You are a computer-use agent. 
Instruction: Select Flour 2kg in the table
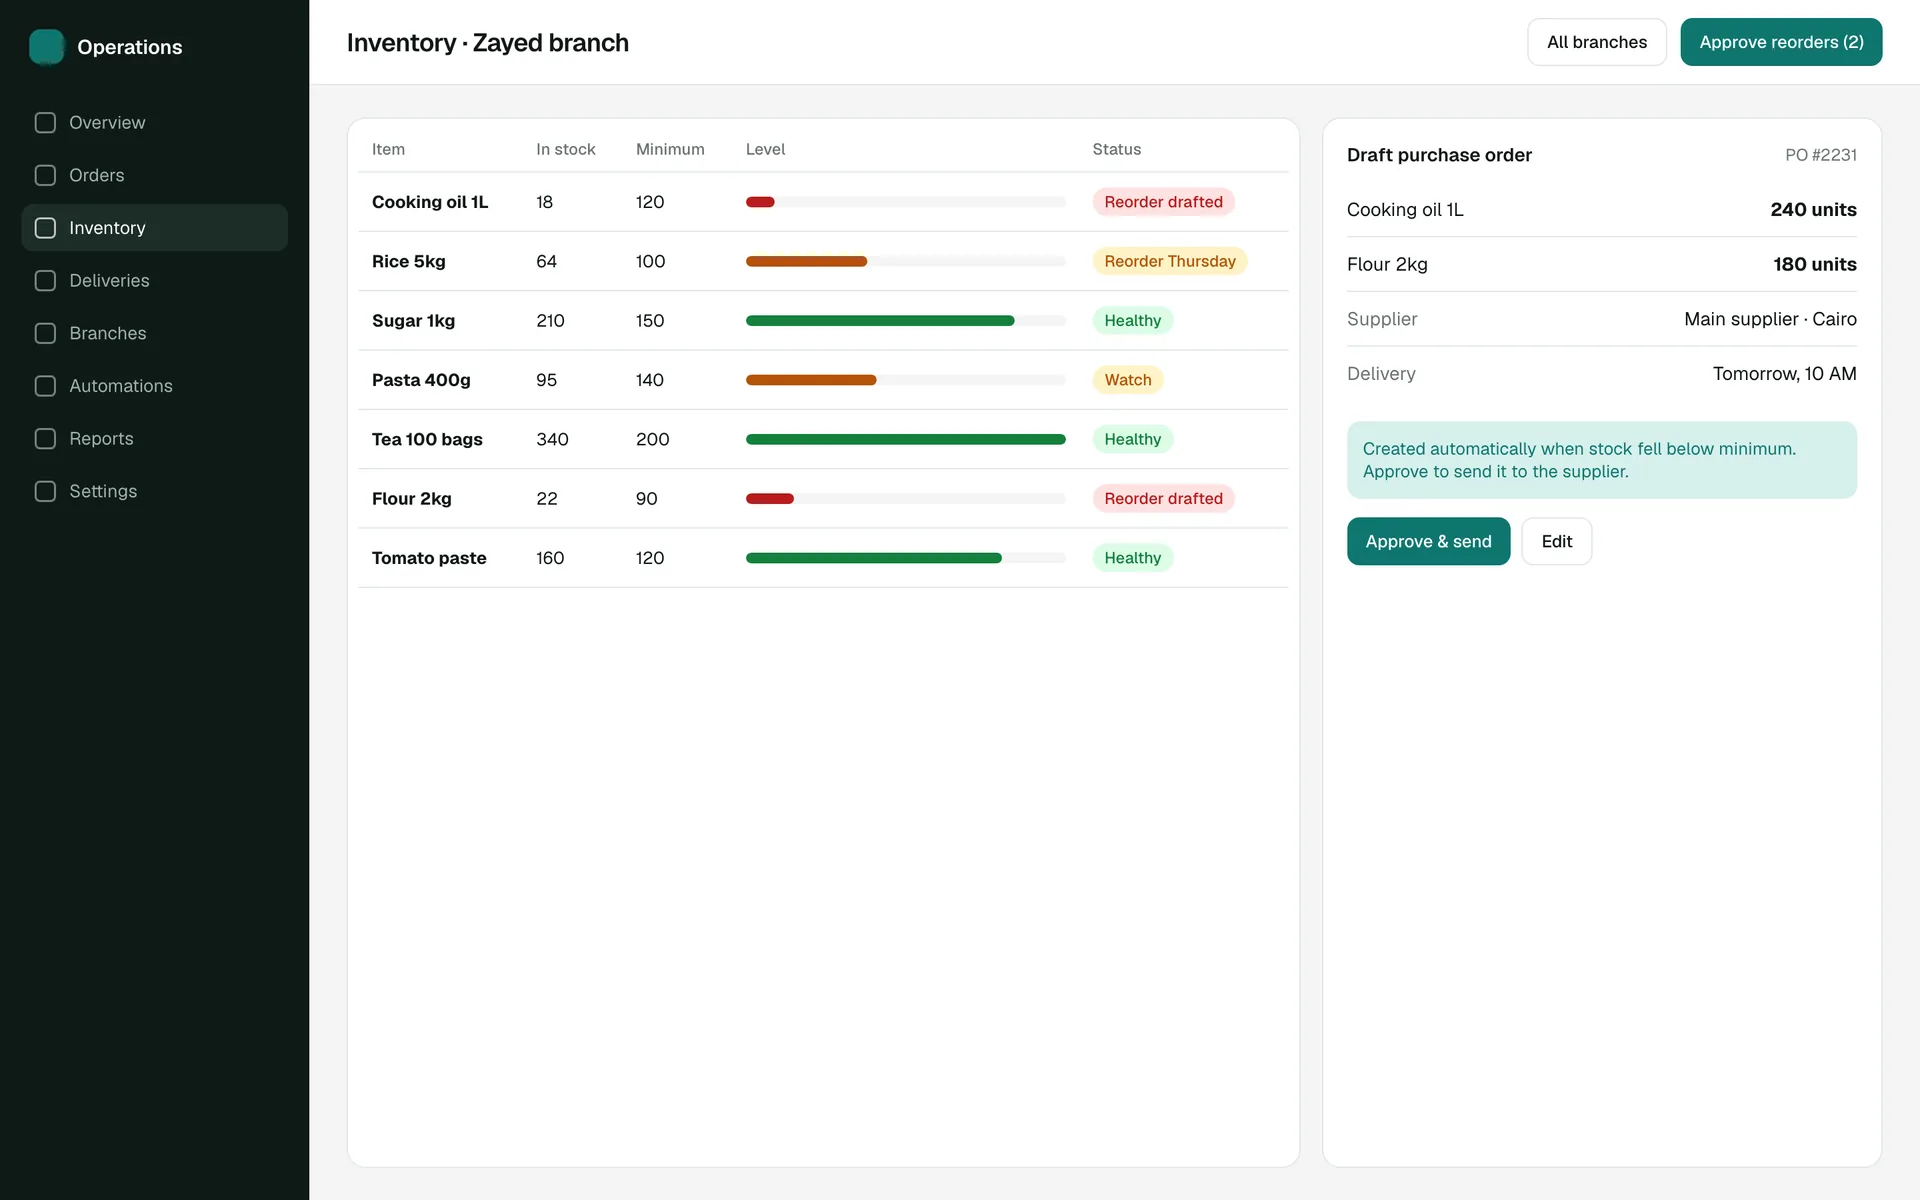tap(412, 498)
